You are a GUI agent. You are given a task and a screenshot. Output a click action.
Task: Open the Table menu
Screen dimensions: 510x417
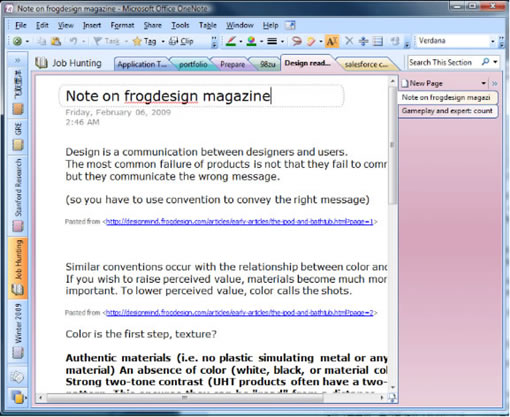(208, 25)
